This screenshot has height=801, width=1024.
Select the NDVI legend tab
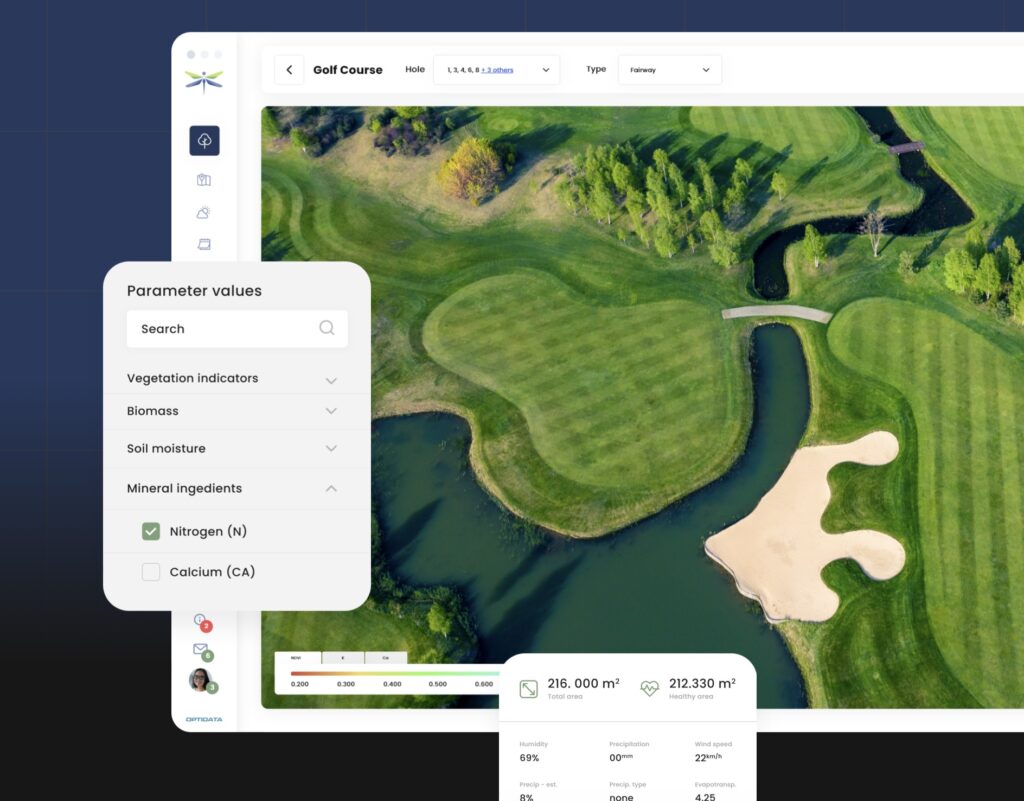tap(297, 658)
